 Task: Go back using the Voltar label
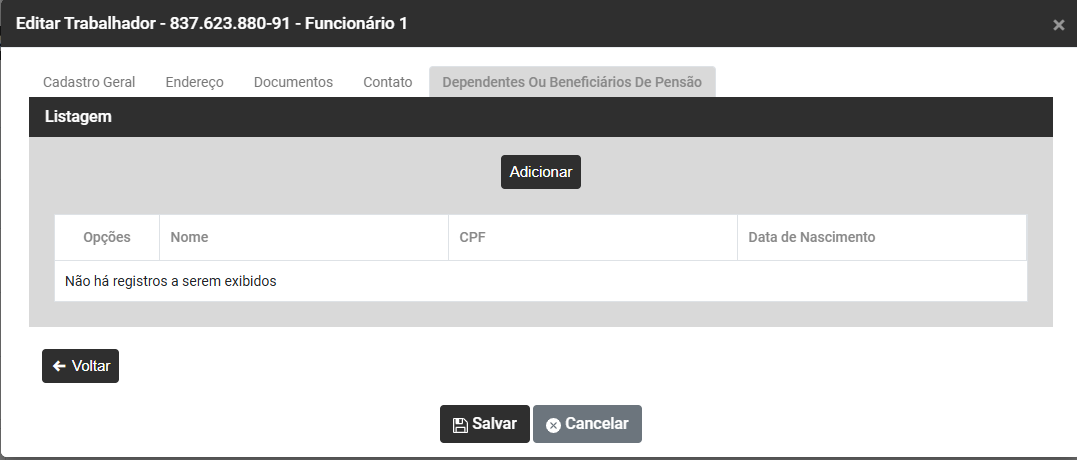[91, 366]
